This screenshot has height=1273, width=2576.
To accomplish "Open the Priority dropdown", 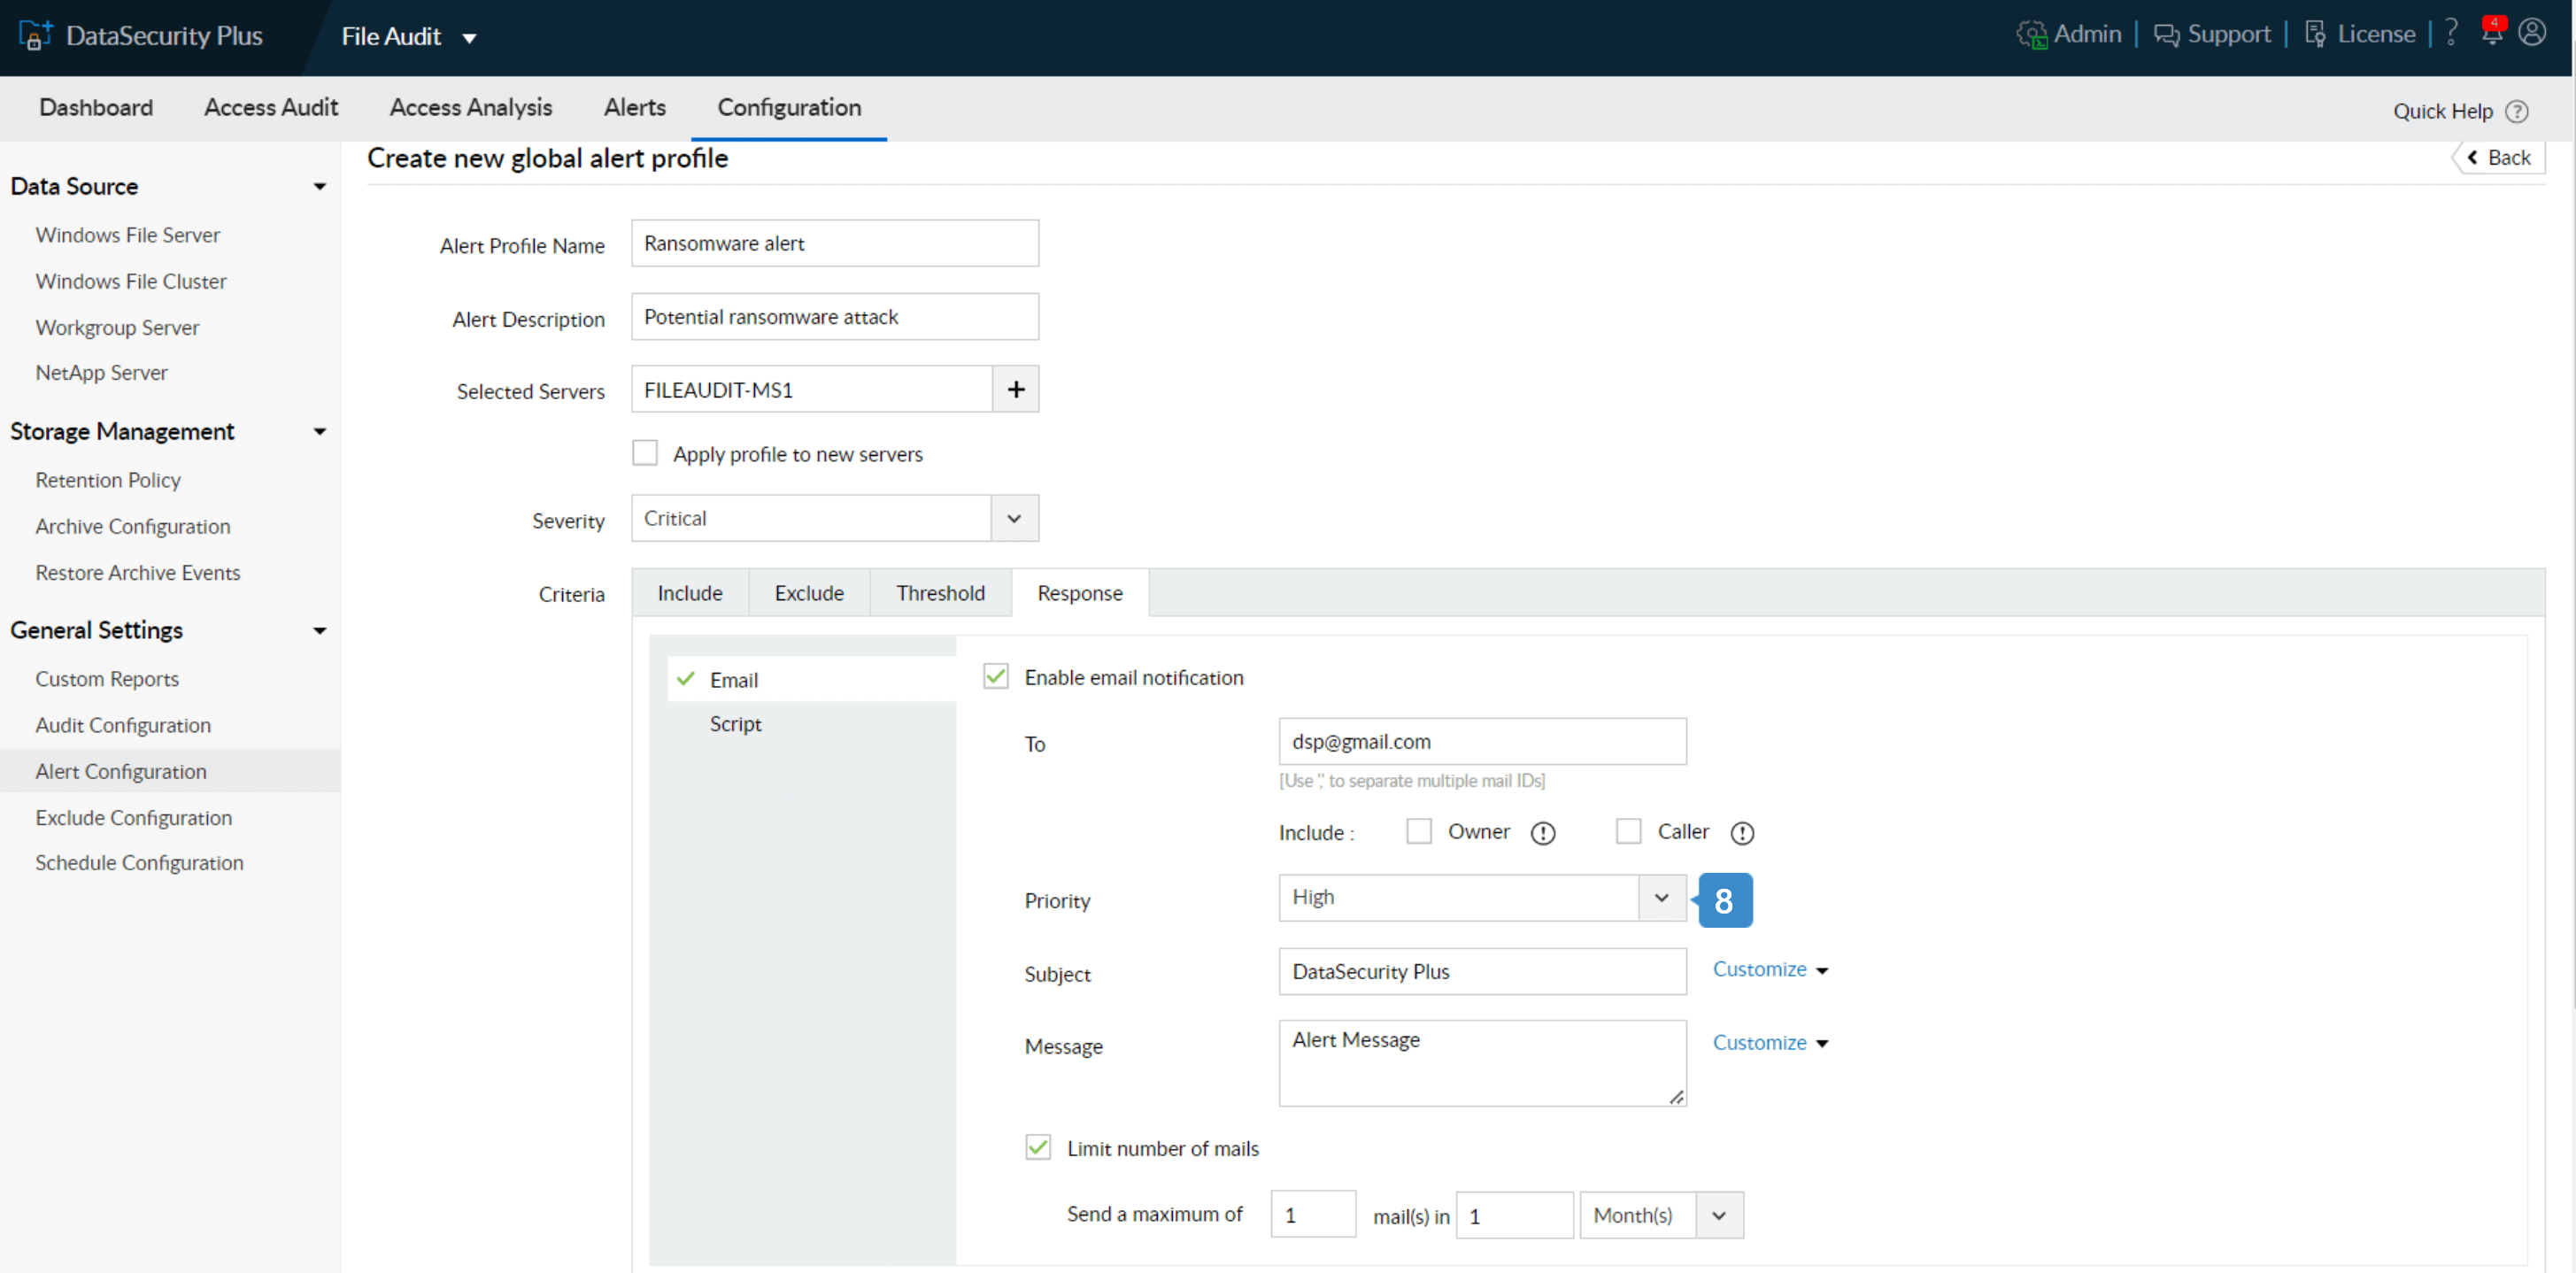I will 1661,897.
